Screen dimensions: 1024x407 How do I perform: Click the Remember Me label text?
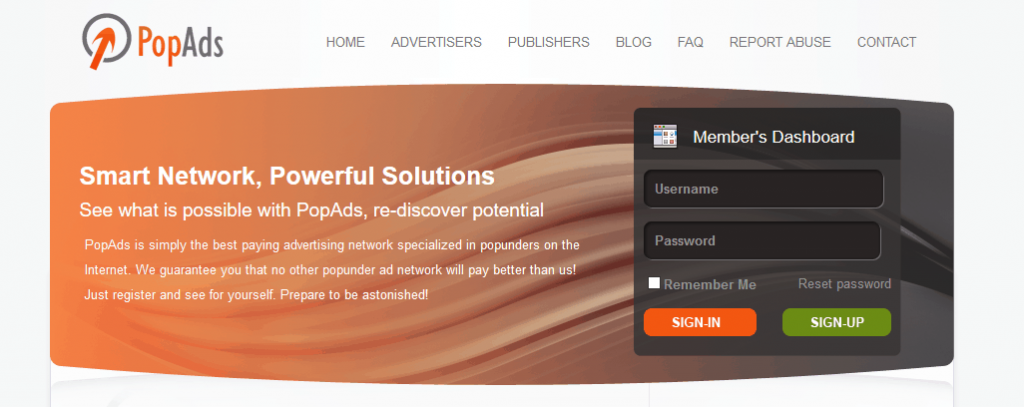(x=710, y=285)
